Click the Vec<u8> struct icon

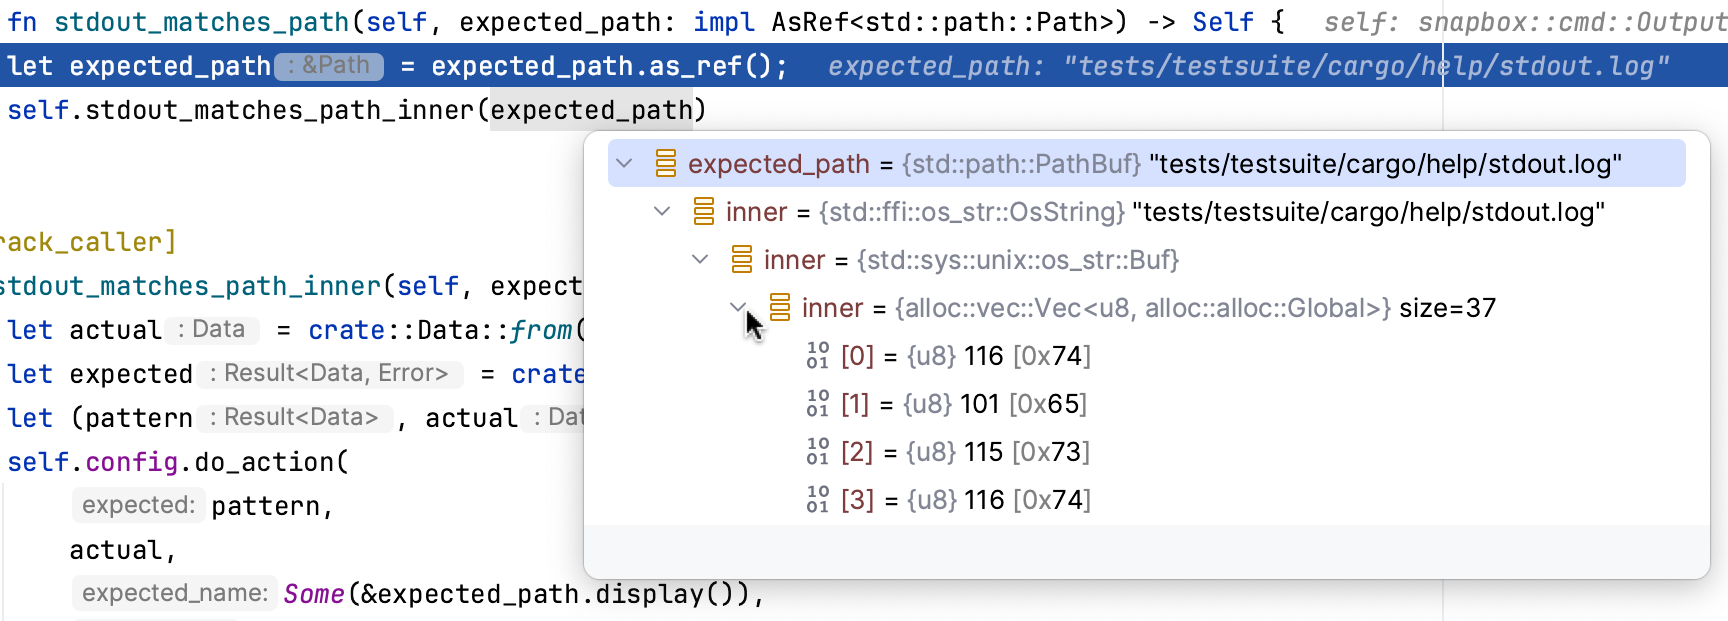(780, 307)
